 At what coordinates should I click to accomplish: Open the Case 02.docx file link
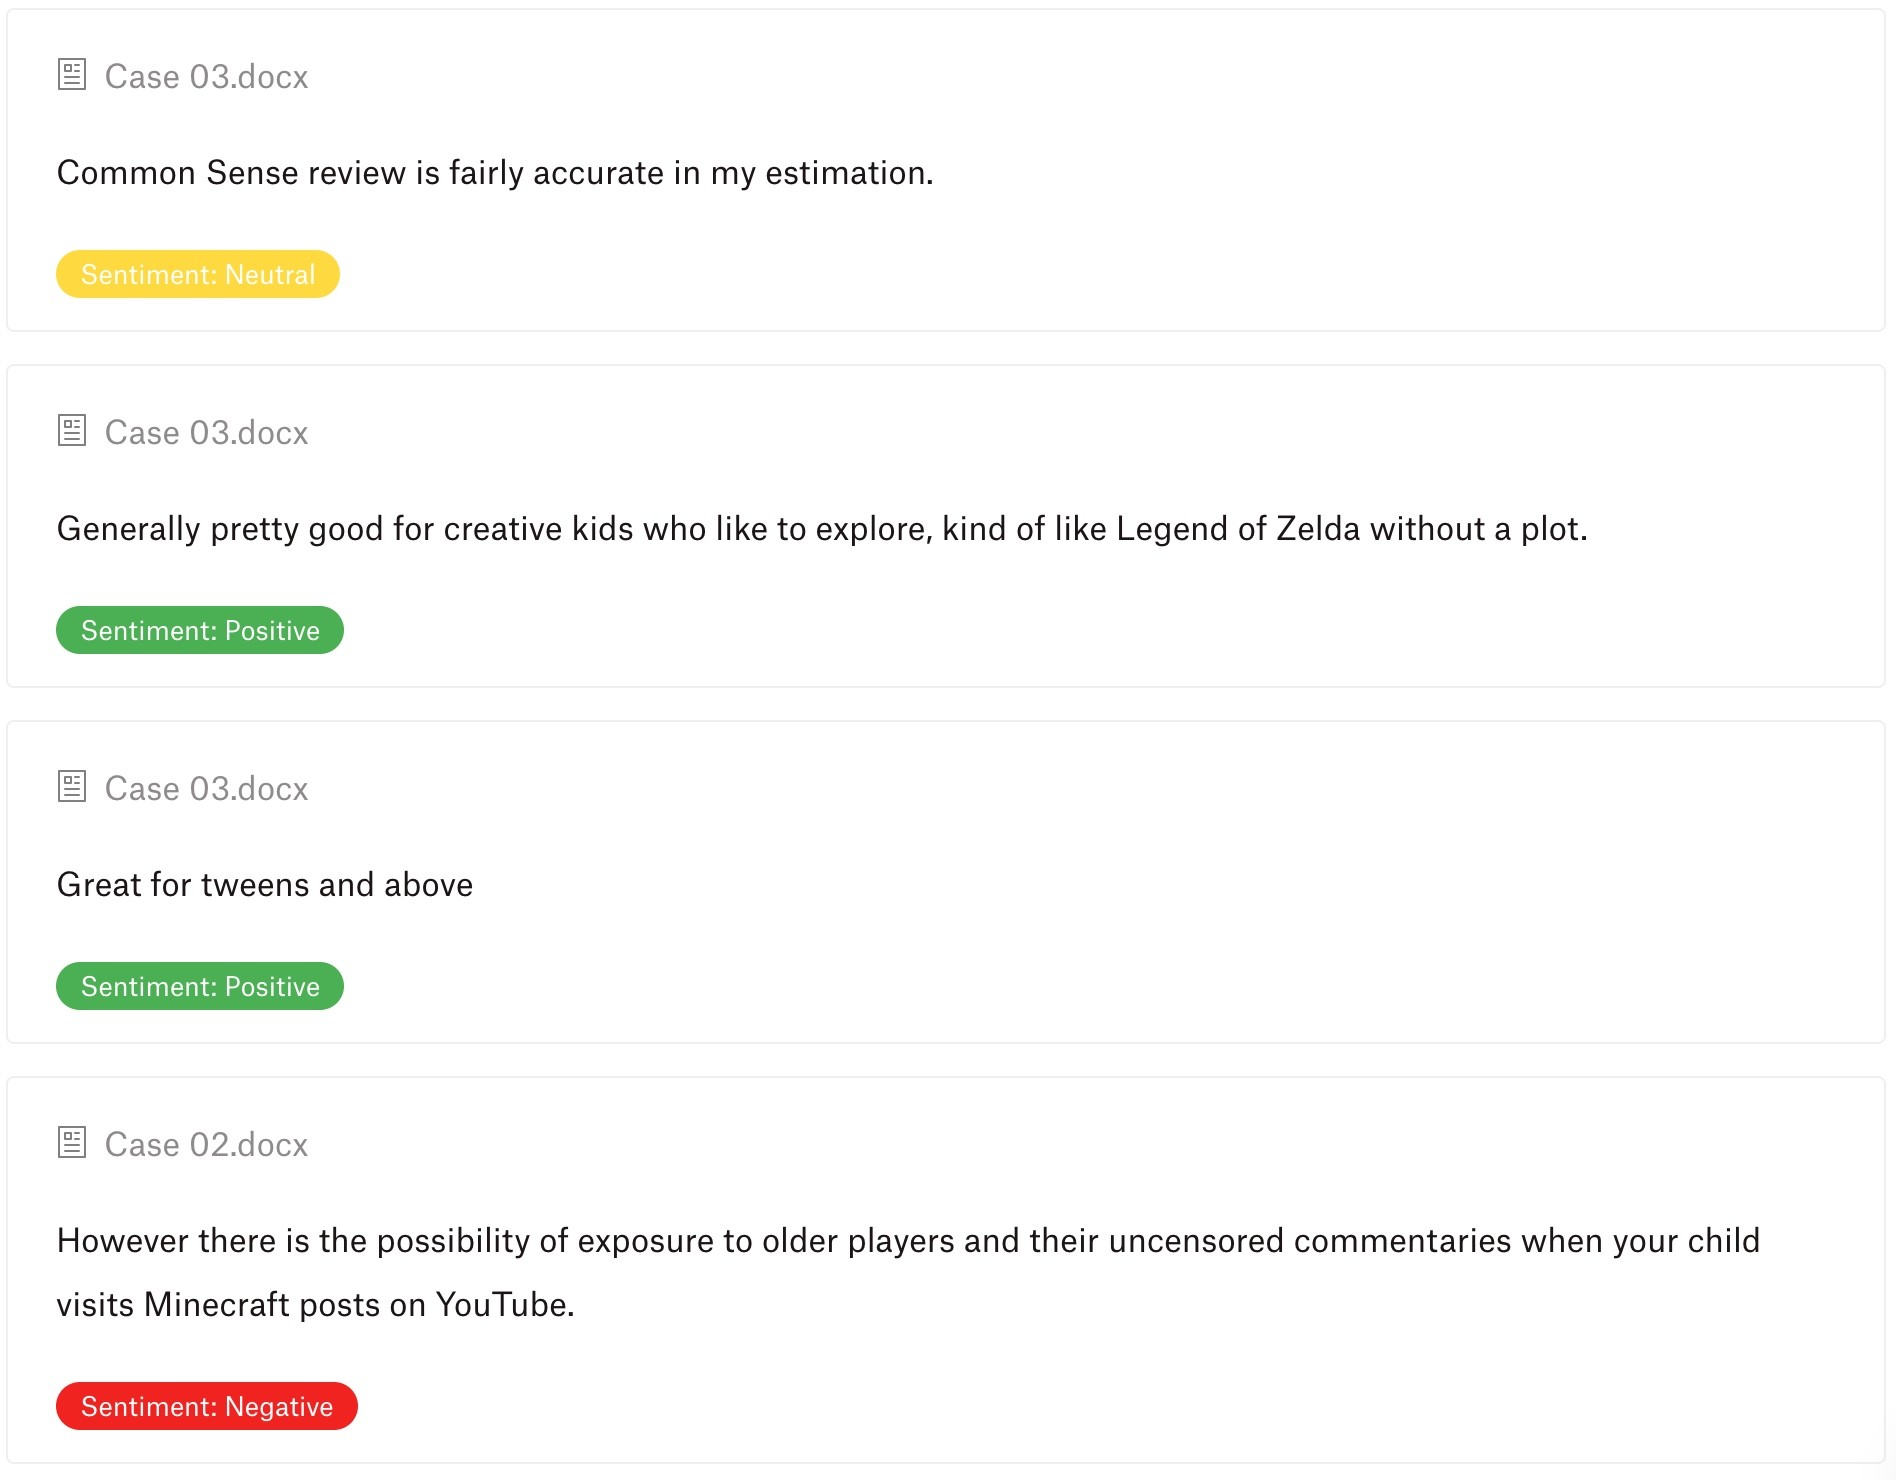click(206, 1145)
